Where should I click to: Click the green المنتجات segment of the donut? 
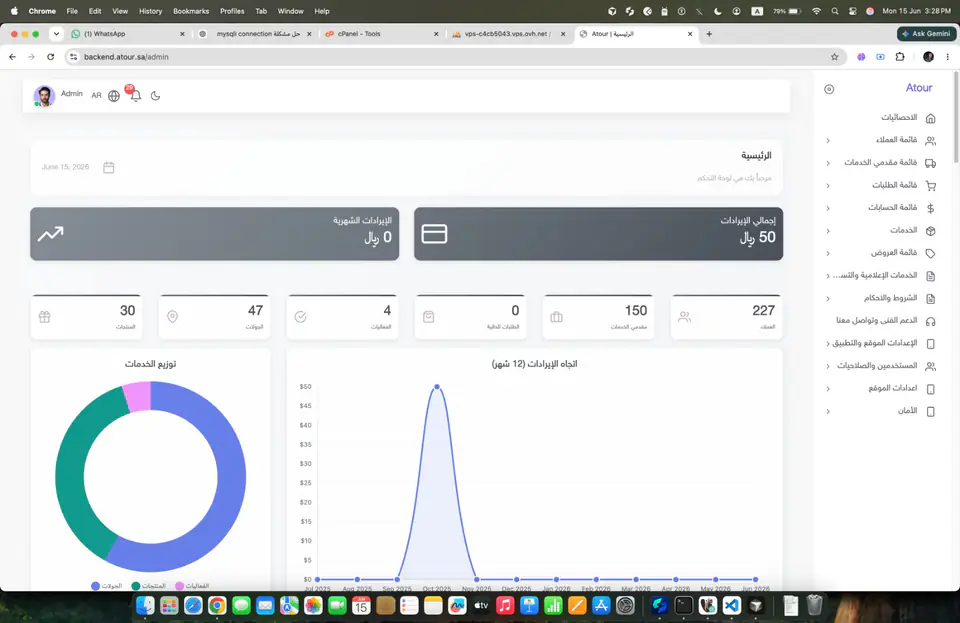[72, 465]
